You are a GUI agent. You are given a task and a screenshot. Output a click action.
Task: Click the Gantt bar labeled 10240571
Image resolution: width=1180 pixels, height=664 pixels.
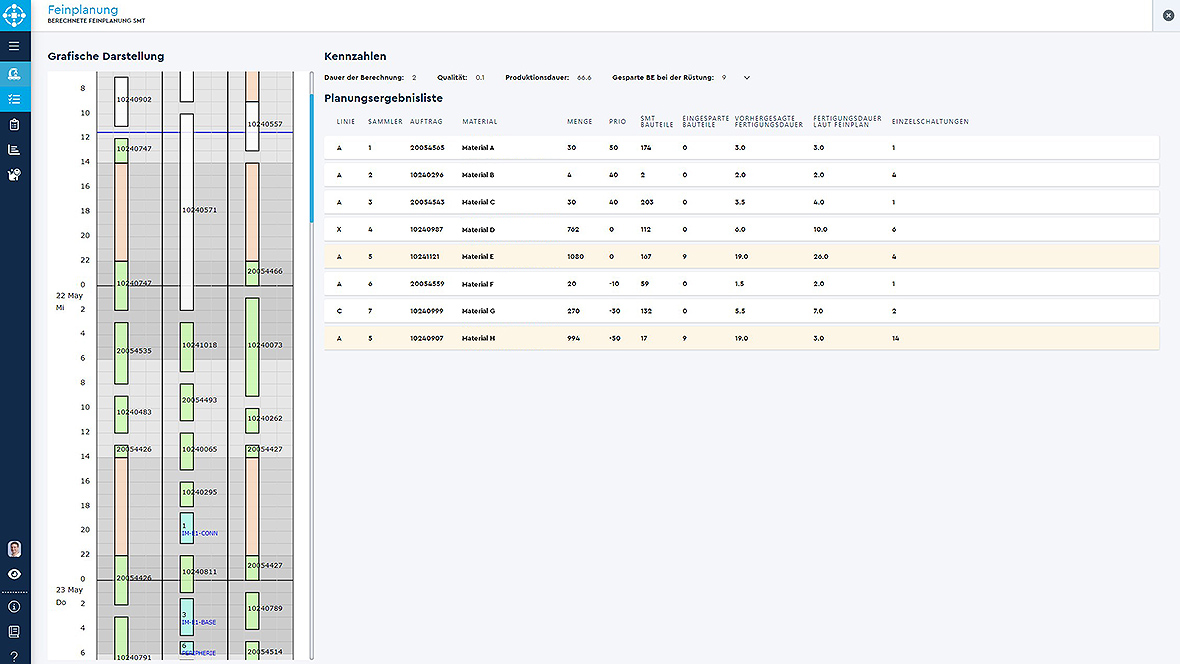point(187,212)
